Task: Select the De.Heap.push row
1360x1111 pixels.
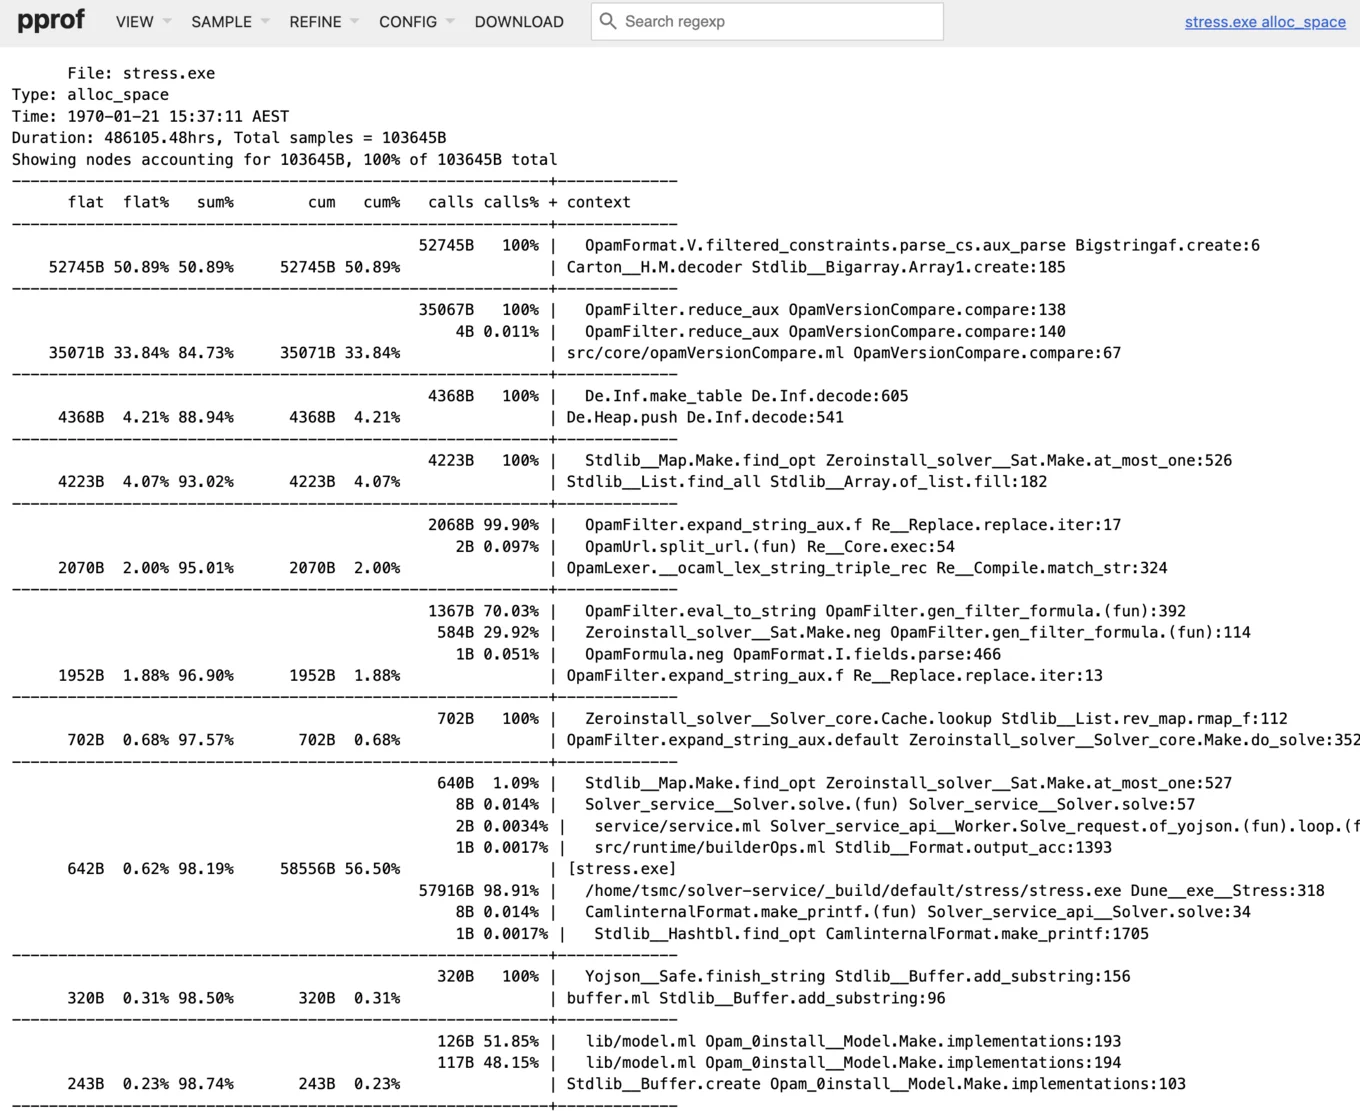Action: click(x=704, y=417)
